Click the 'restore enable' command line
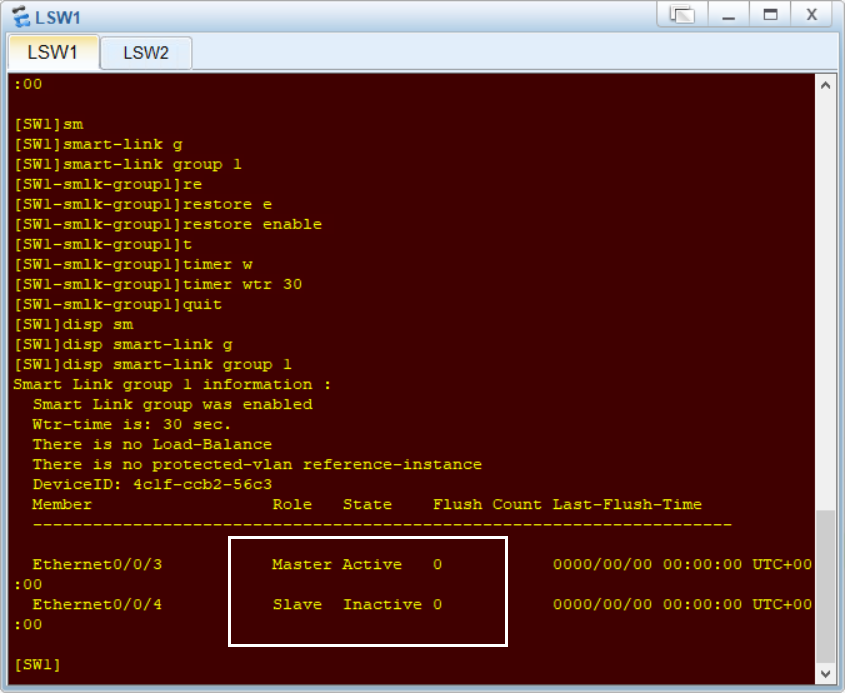Screen dimensions: 845x693 point(168,224)
